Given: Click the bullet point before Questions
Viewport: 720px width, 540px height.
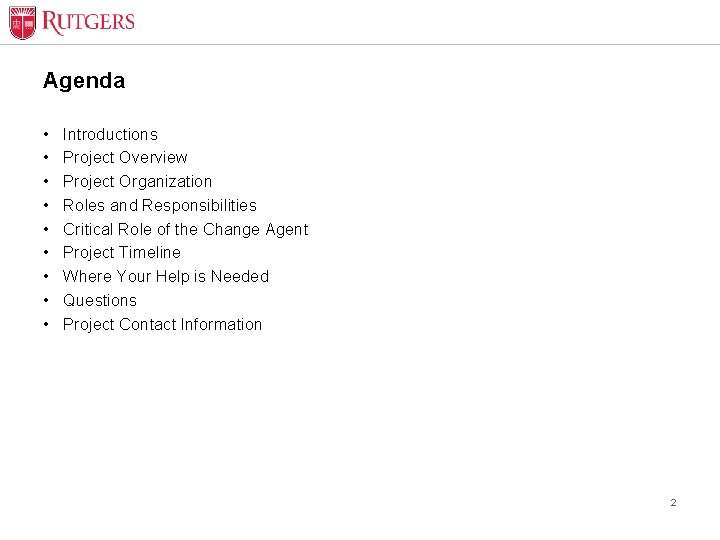Looking at the screenshot, I should (x=46, y=300).
